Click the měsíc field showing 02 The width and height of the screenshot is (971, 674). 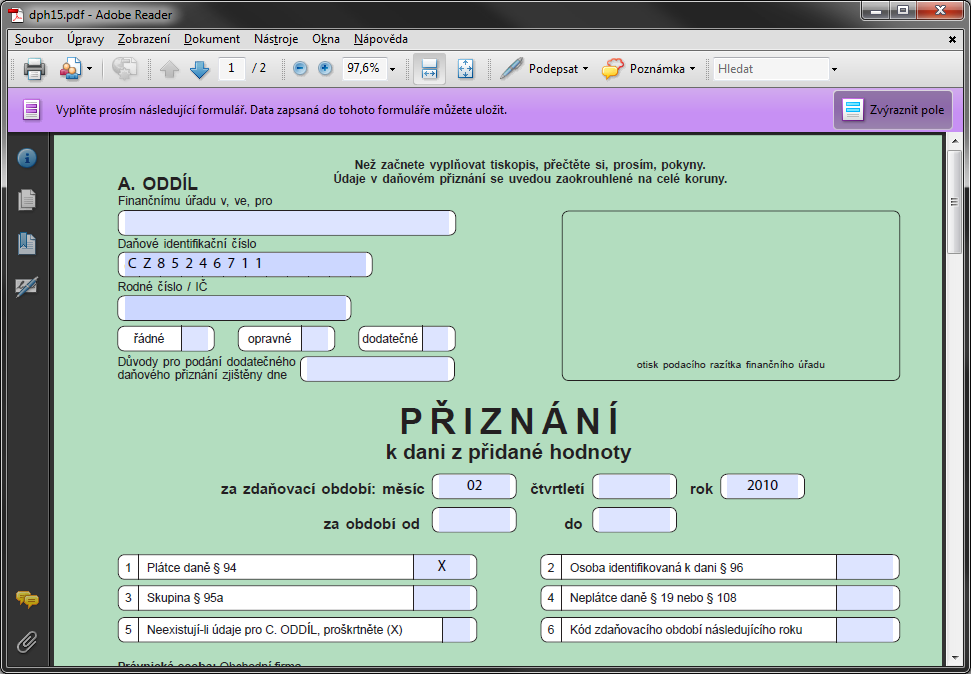tap(474, 486)
